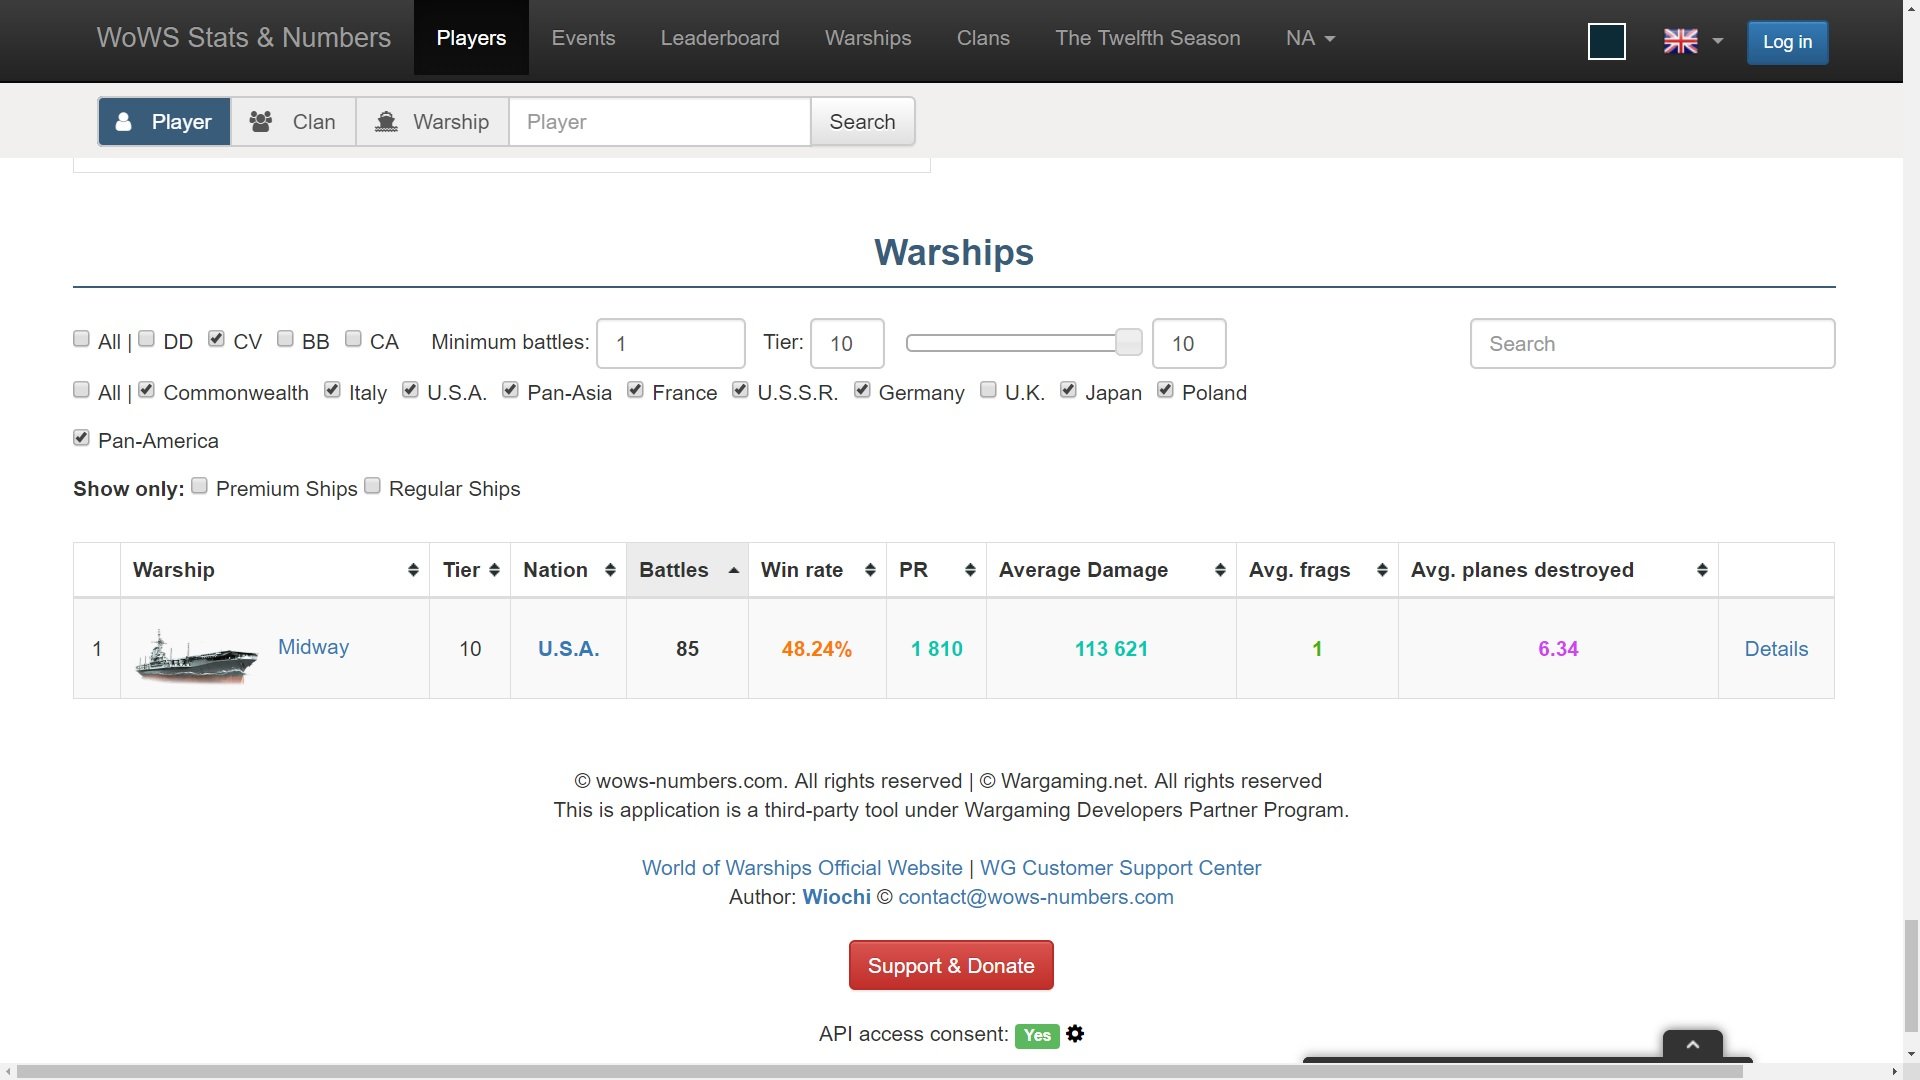The height and width of the screenshot is (1080, 1920).
Task: Check the U.K. nation checkbox
Action: click(988, 390)
